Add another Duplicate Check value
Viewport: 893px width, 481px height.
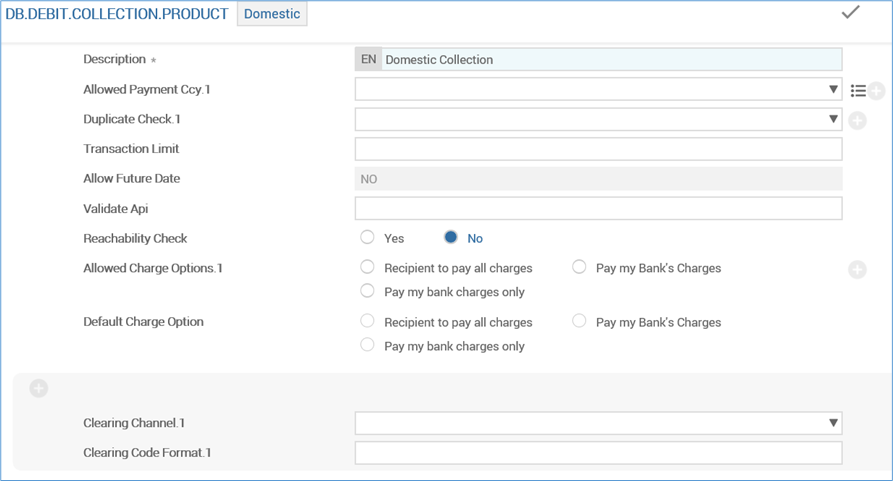(857, 121)
